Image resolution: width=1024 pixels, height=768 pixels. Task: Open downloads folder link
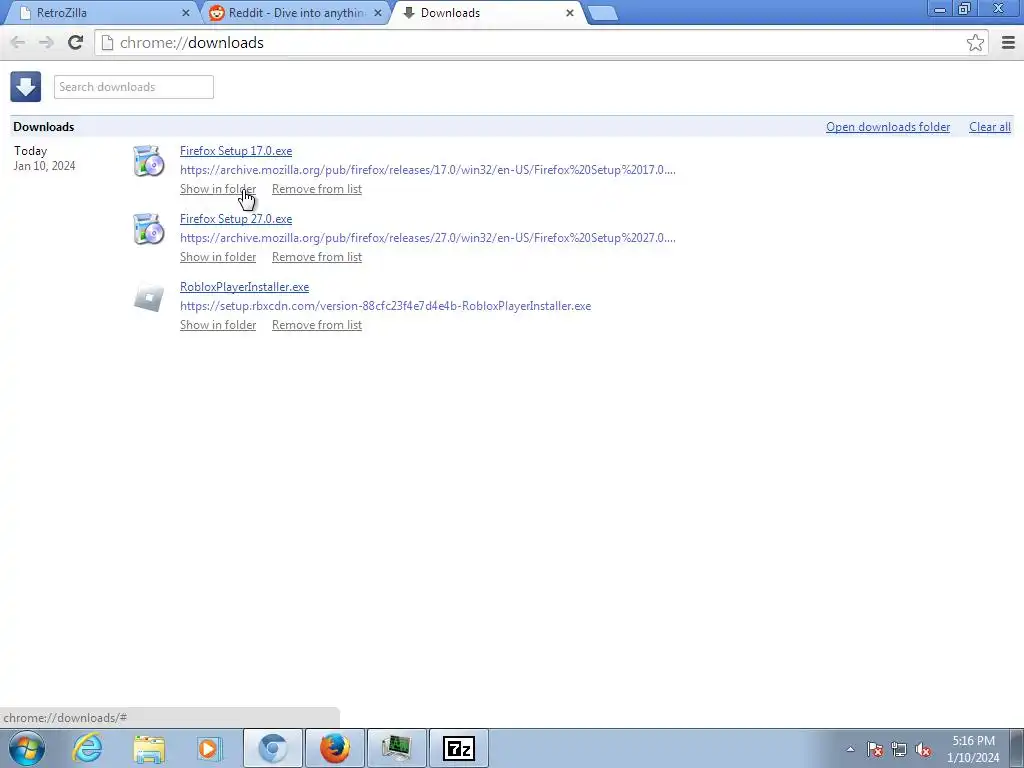888,127
